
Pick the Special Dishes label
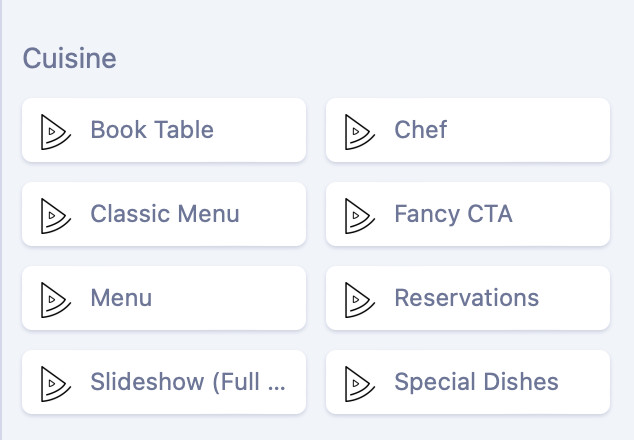pyautogui.click(x=476, y=382)
